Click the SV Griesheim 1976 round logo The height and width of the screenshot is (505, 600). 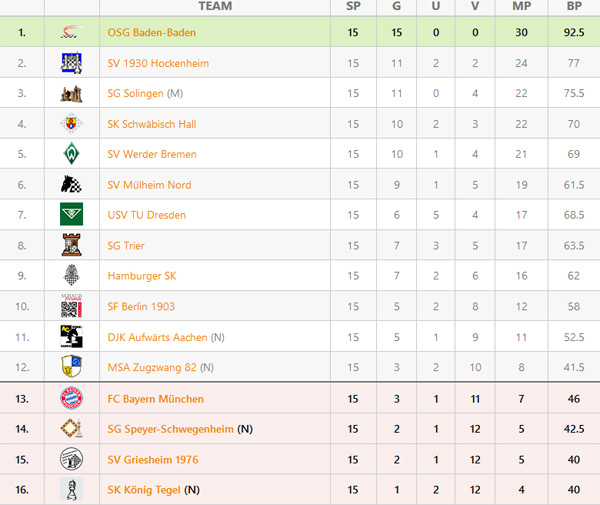click(72, 459)
